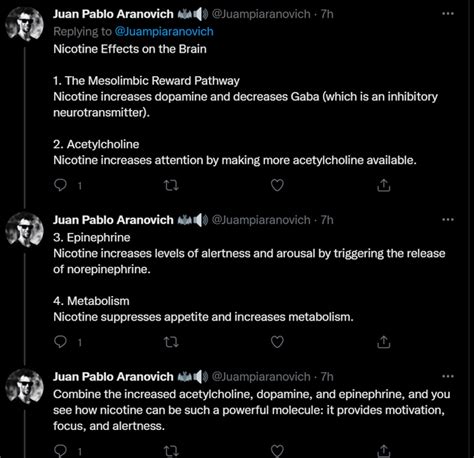Open more options on the Epinephrine tweet
Viewport: 474px width, 458px height.
pos(448,220)
